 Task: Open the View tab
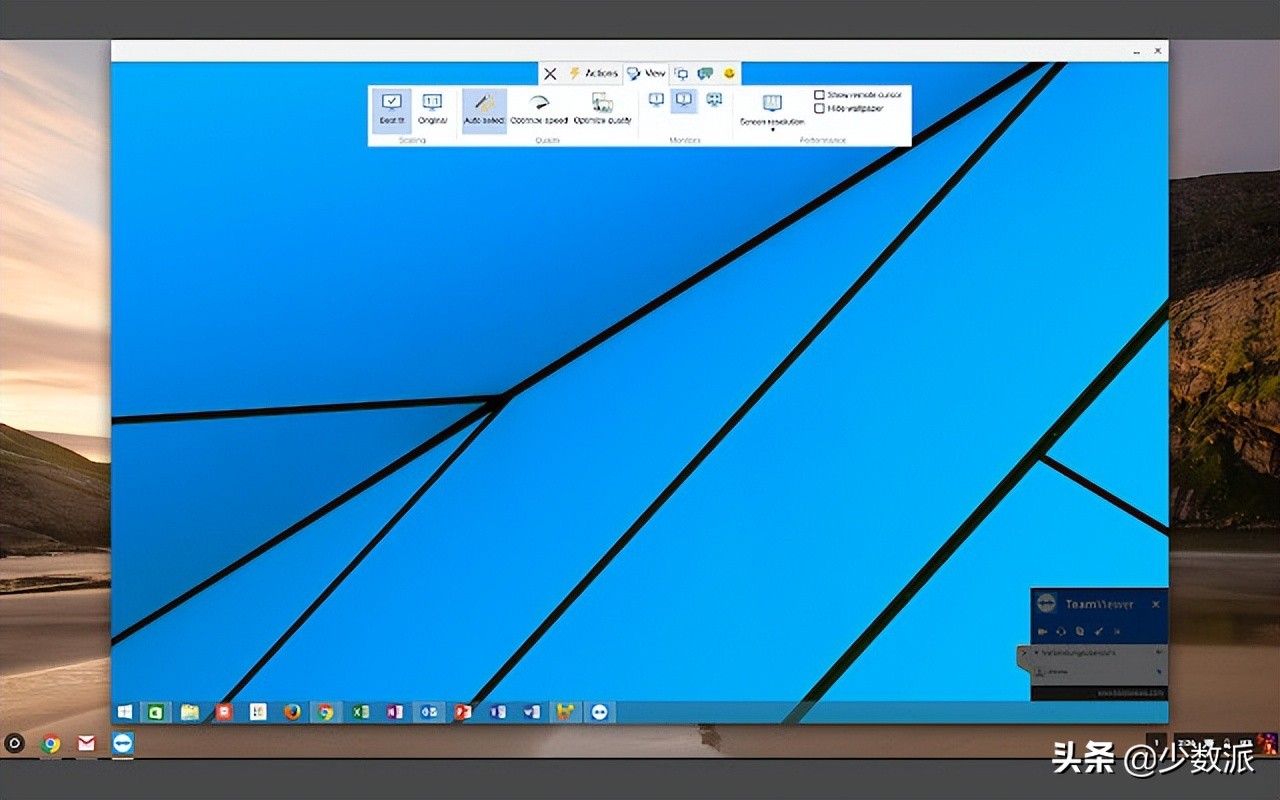click(x=646, y=73)
